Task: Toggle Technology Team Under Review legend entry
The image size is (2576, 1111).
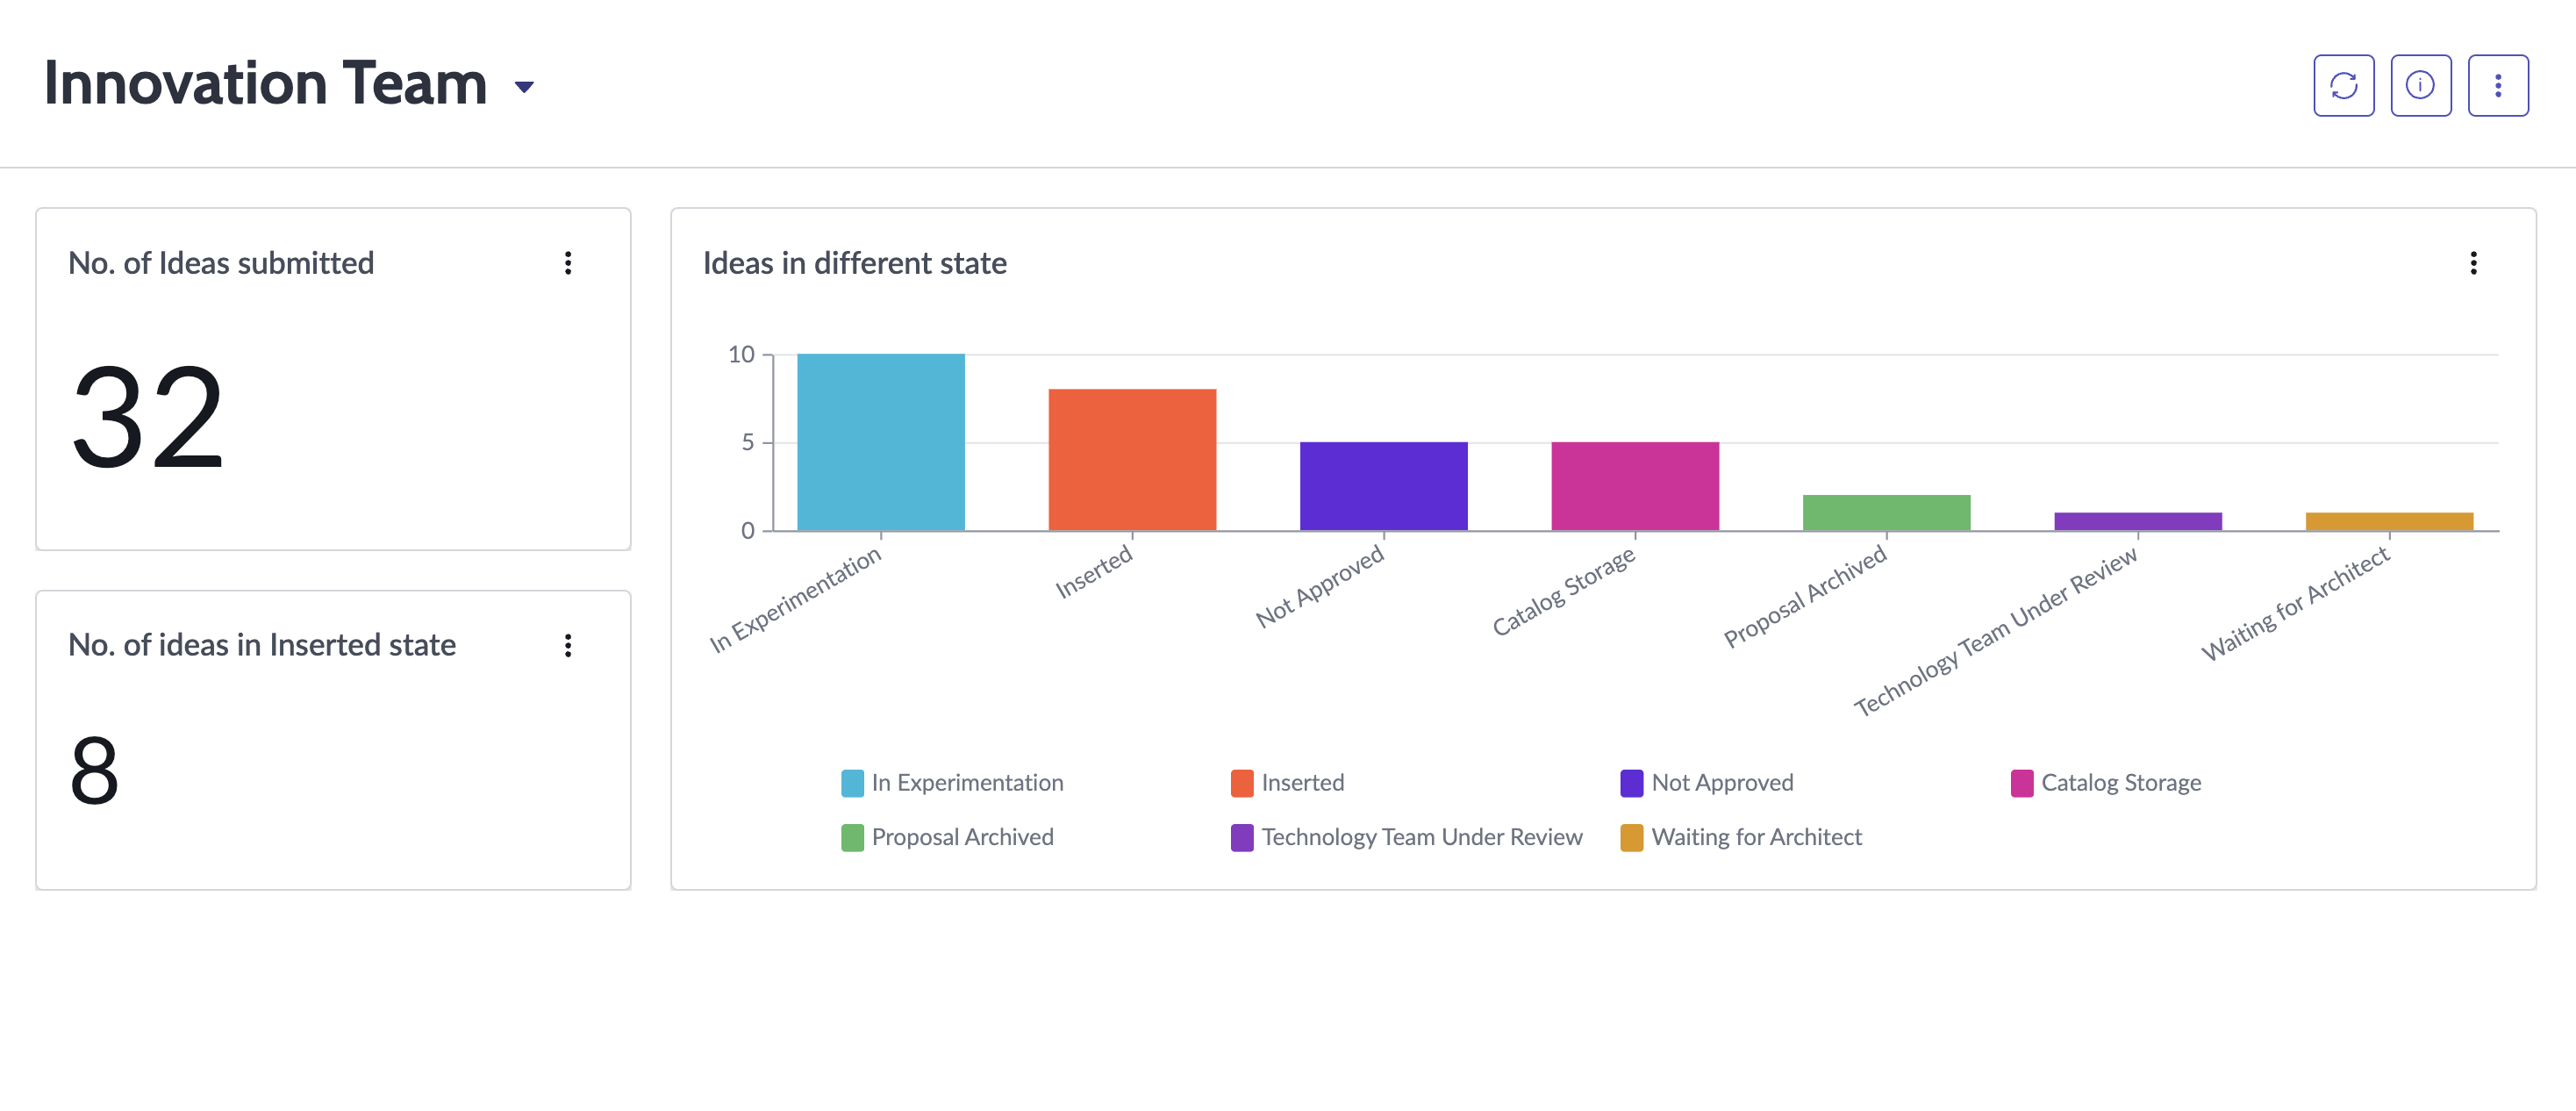Action: click(1406, 836)
